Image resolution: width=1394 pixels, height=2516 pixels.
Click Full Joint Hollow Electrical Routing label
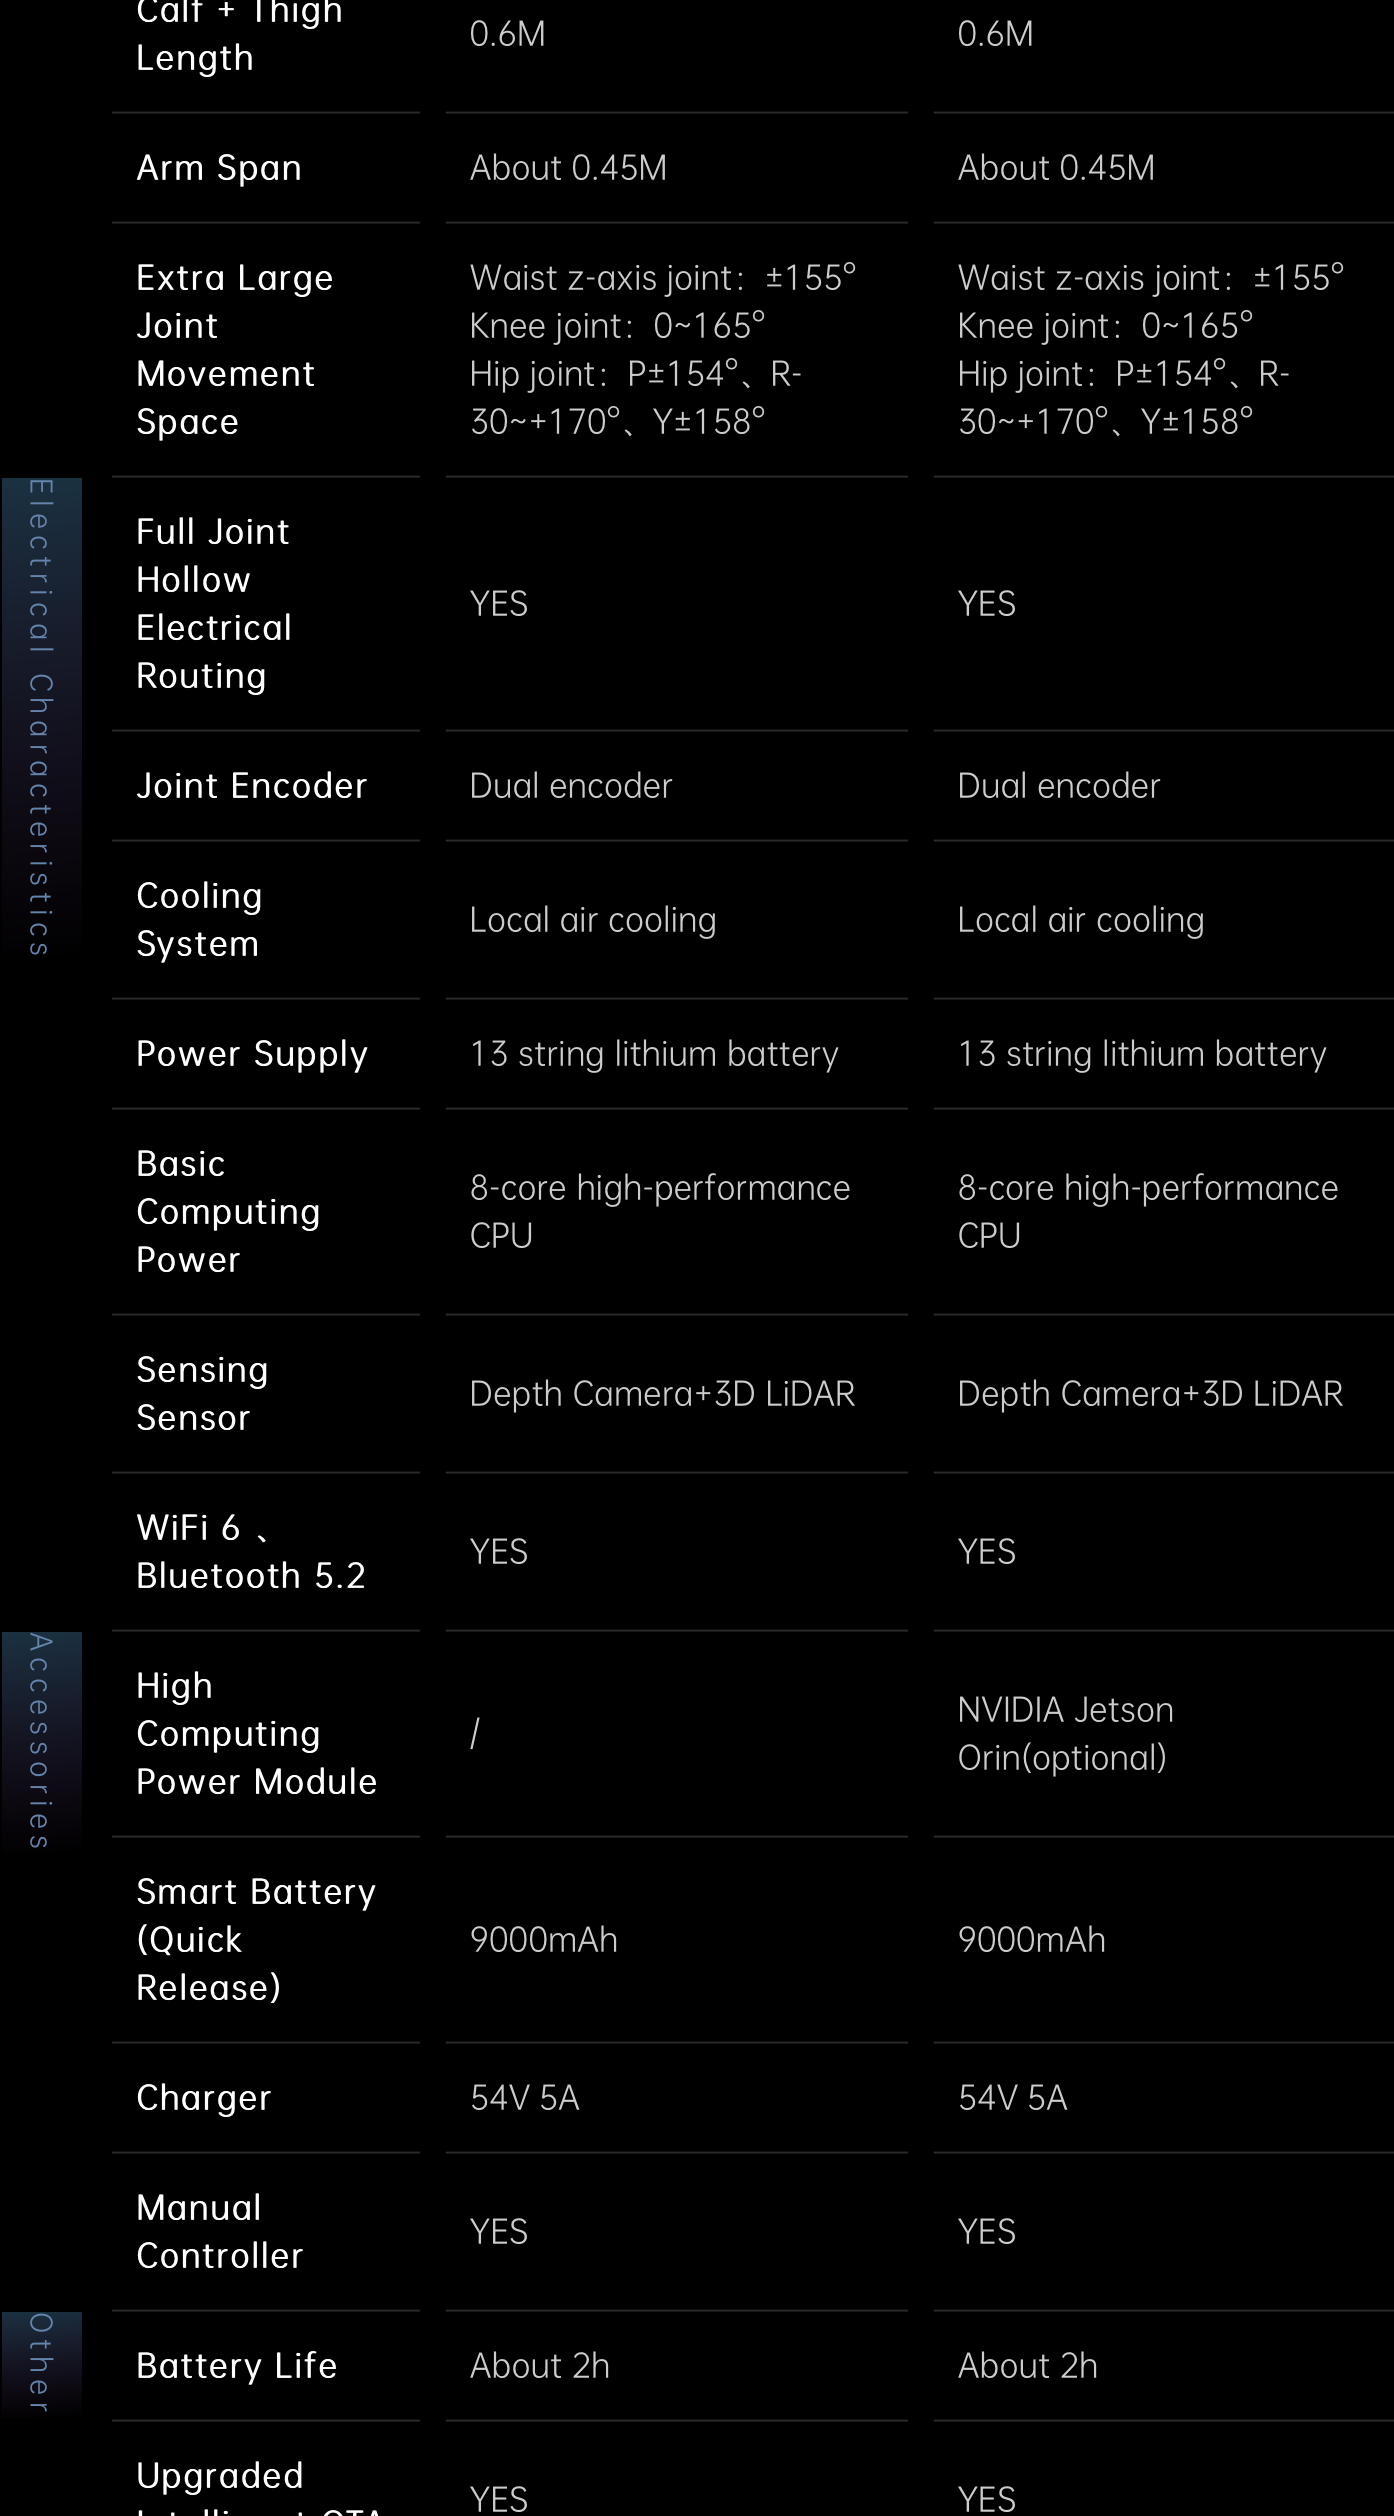pos(214,603)
